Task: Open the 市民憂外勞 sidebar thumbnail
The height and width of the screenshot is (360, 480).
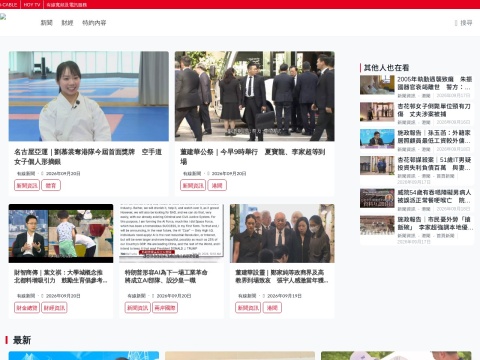Action: (377, 225)
